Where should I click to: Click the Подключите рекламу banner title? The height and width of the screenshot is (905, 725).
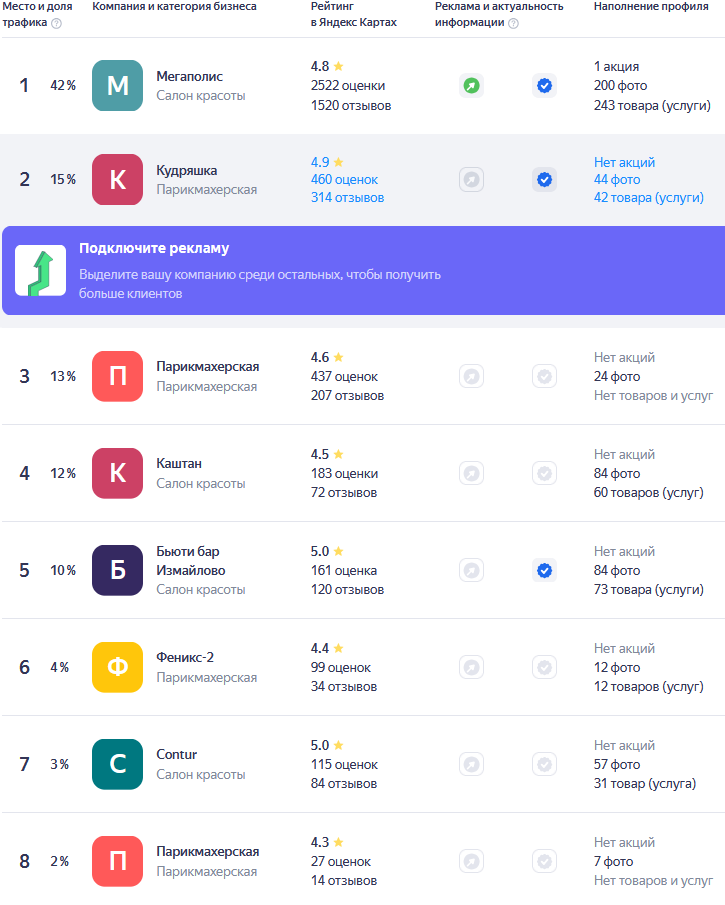pos(154,248)
